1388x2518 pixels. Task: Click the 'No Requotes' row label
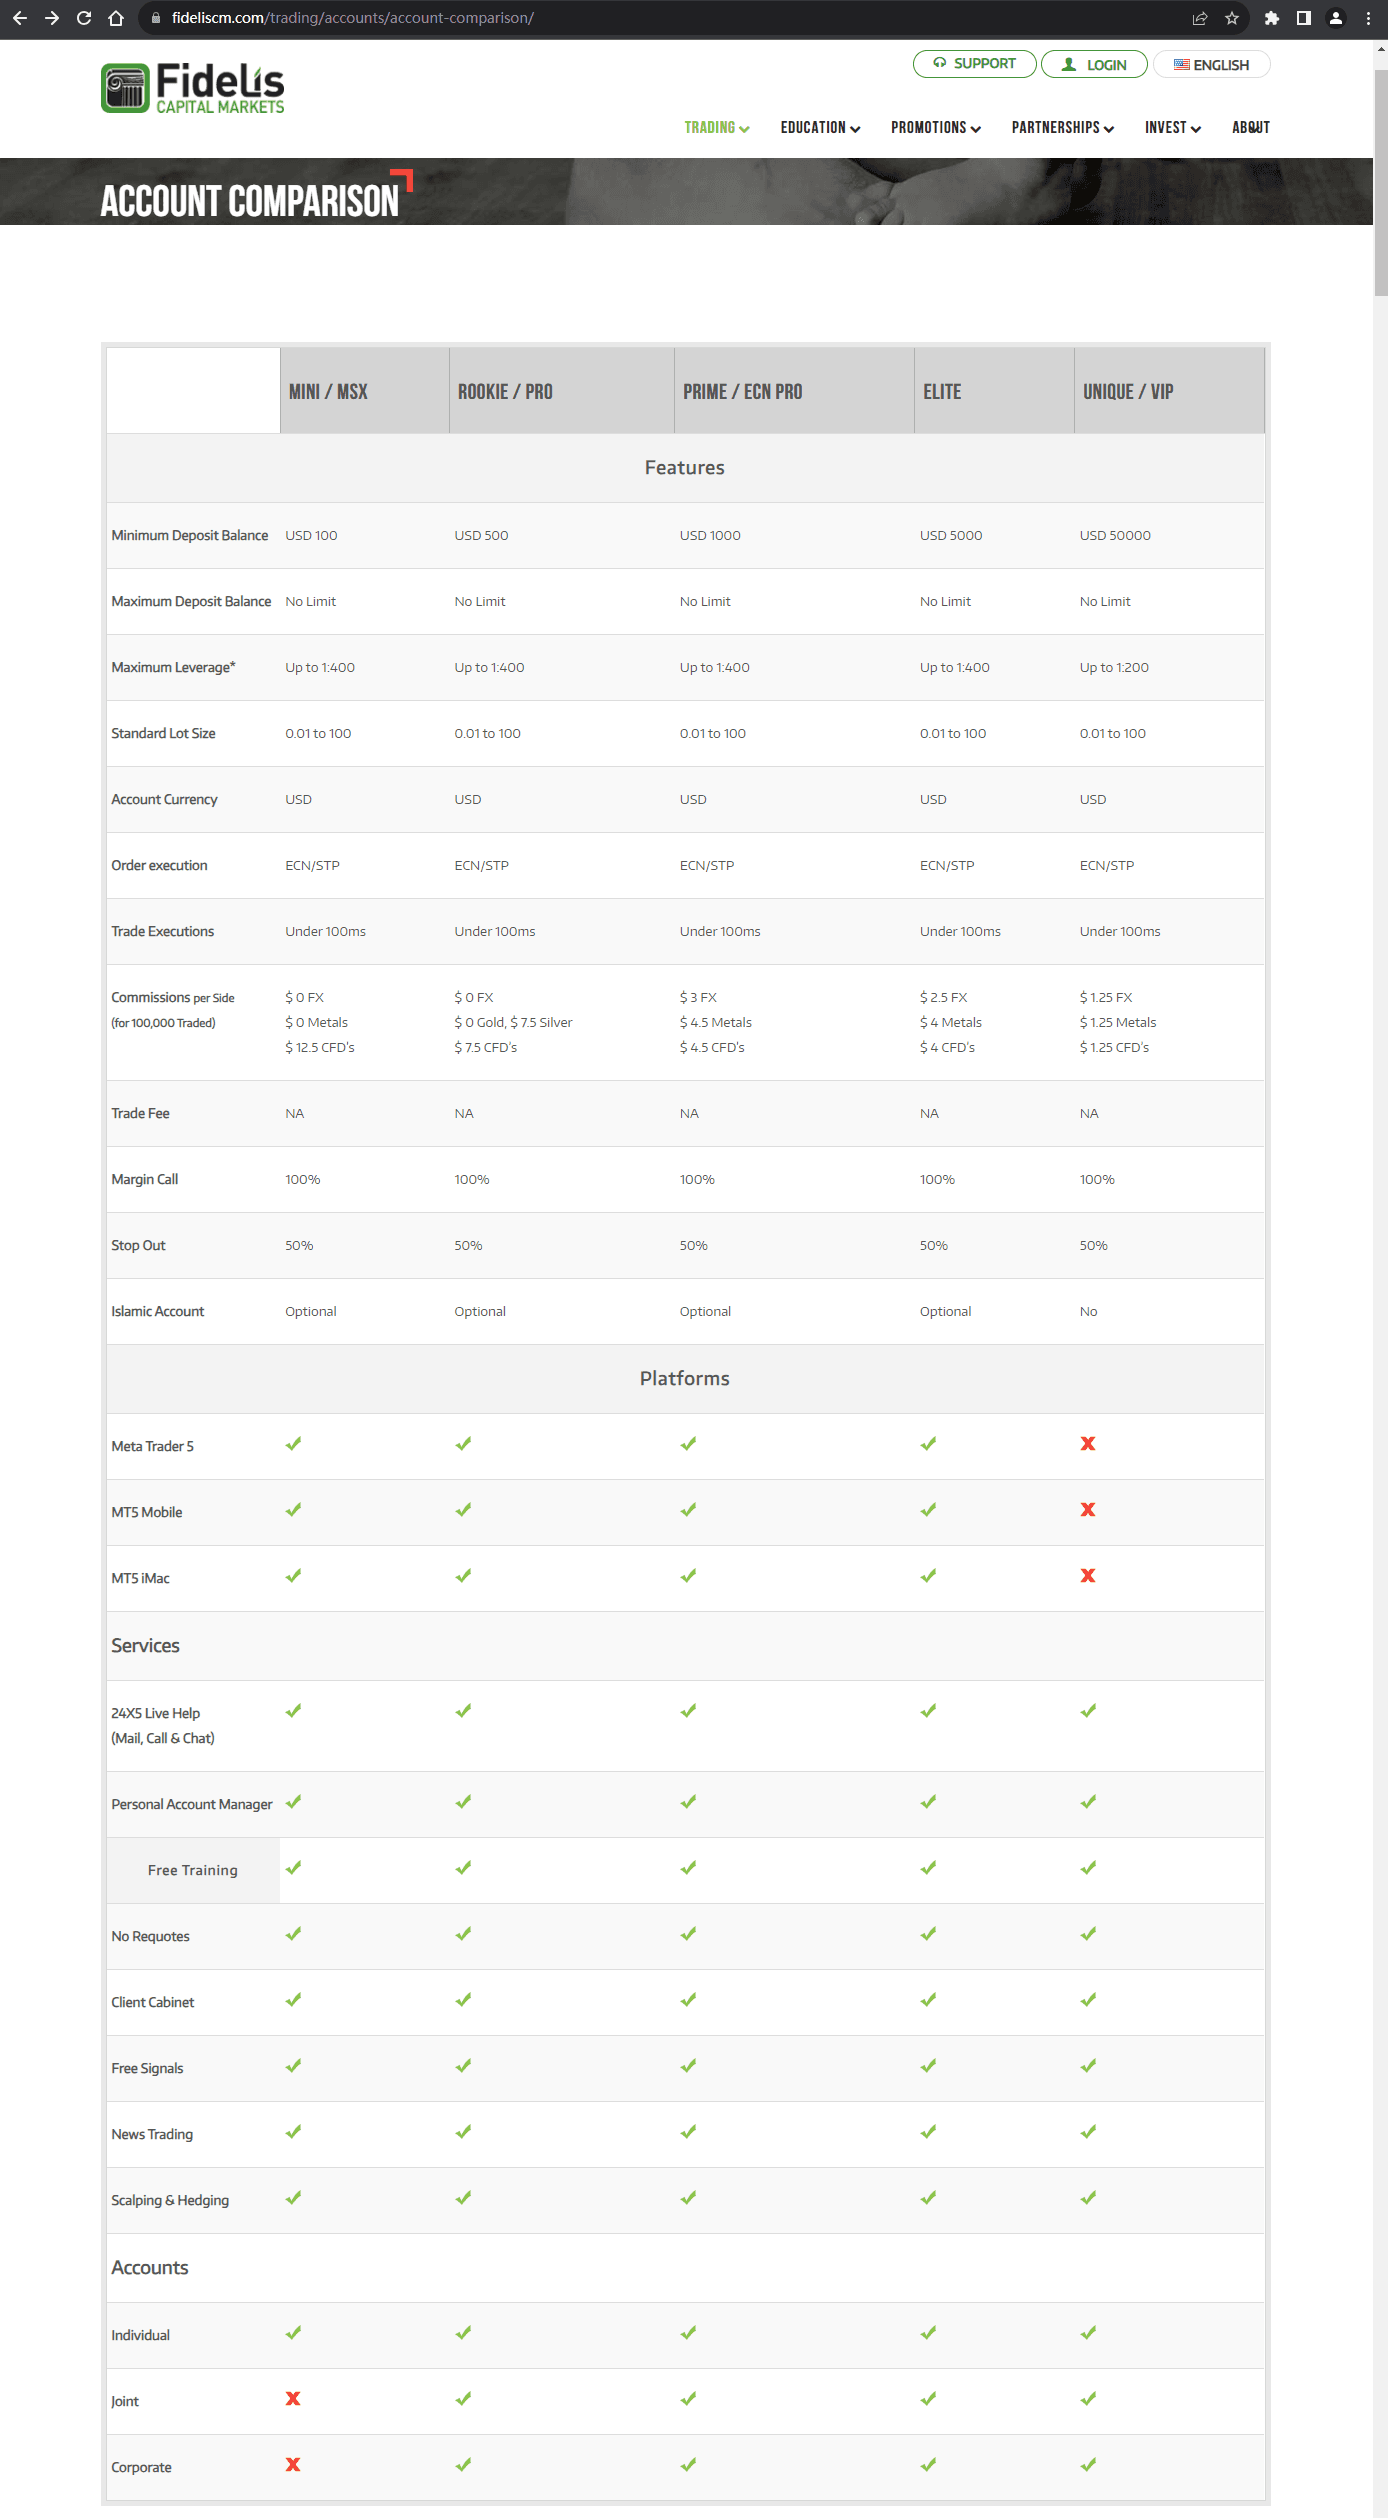pos(150,1937)
